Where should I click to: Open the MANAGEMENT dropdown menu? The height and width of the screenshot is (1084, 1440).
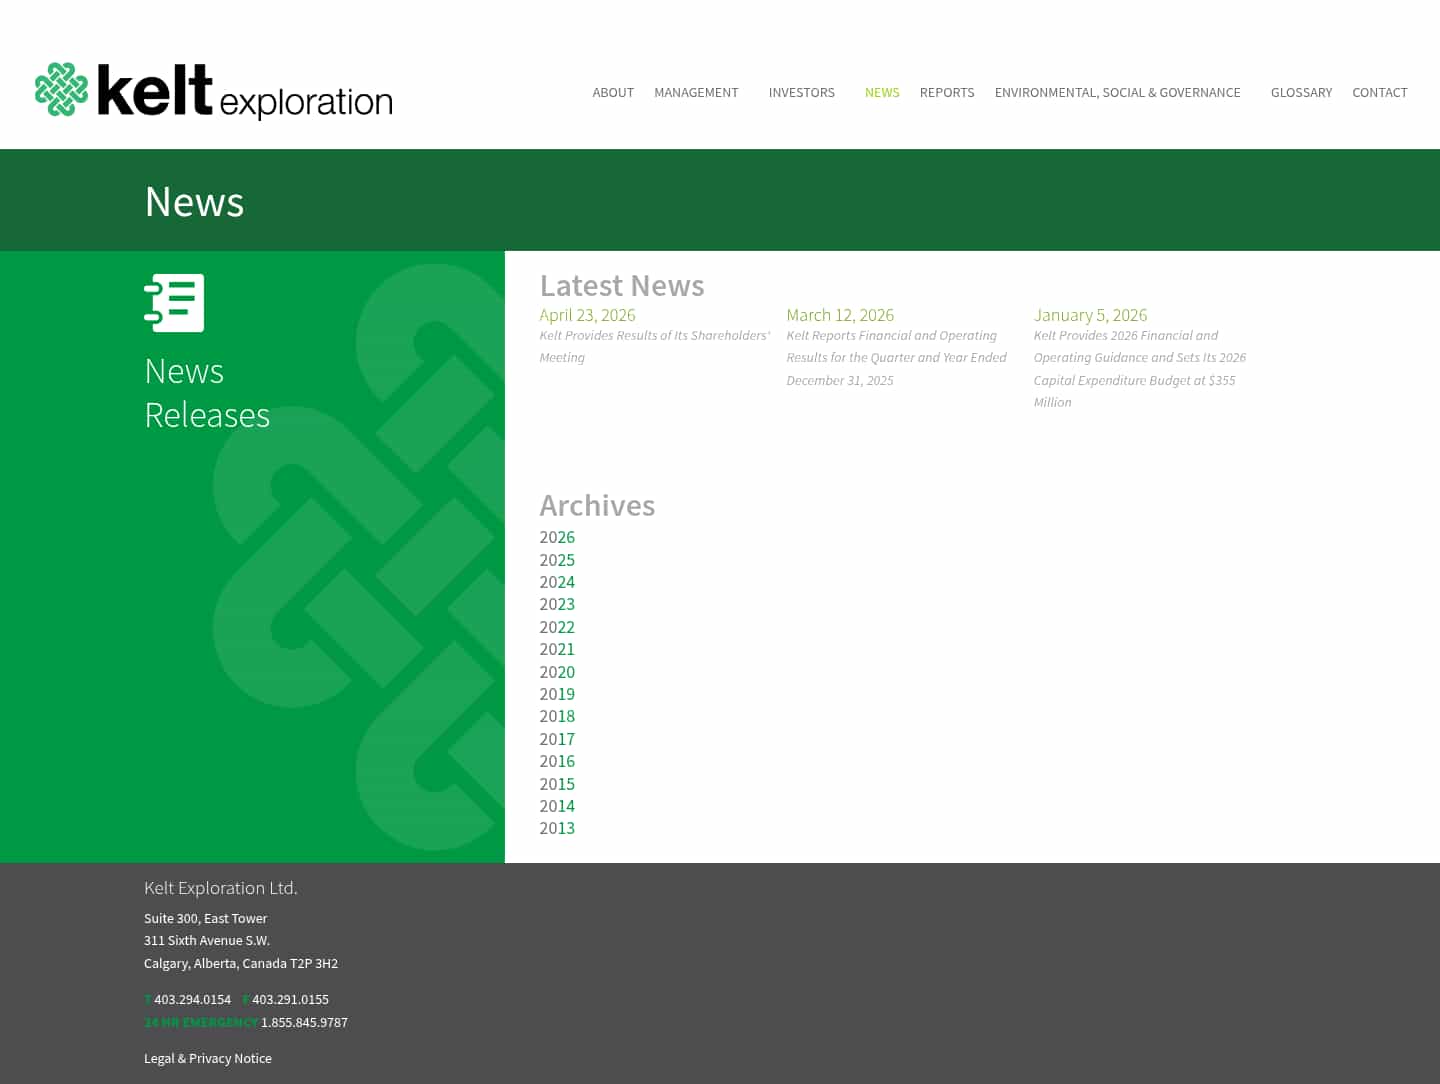coord(696,92)
